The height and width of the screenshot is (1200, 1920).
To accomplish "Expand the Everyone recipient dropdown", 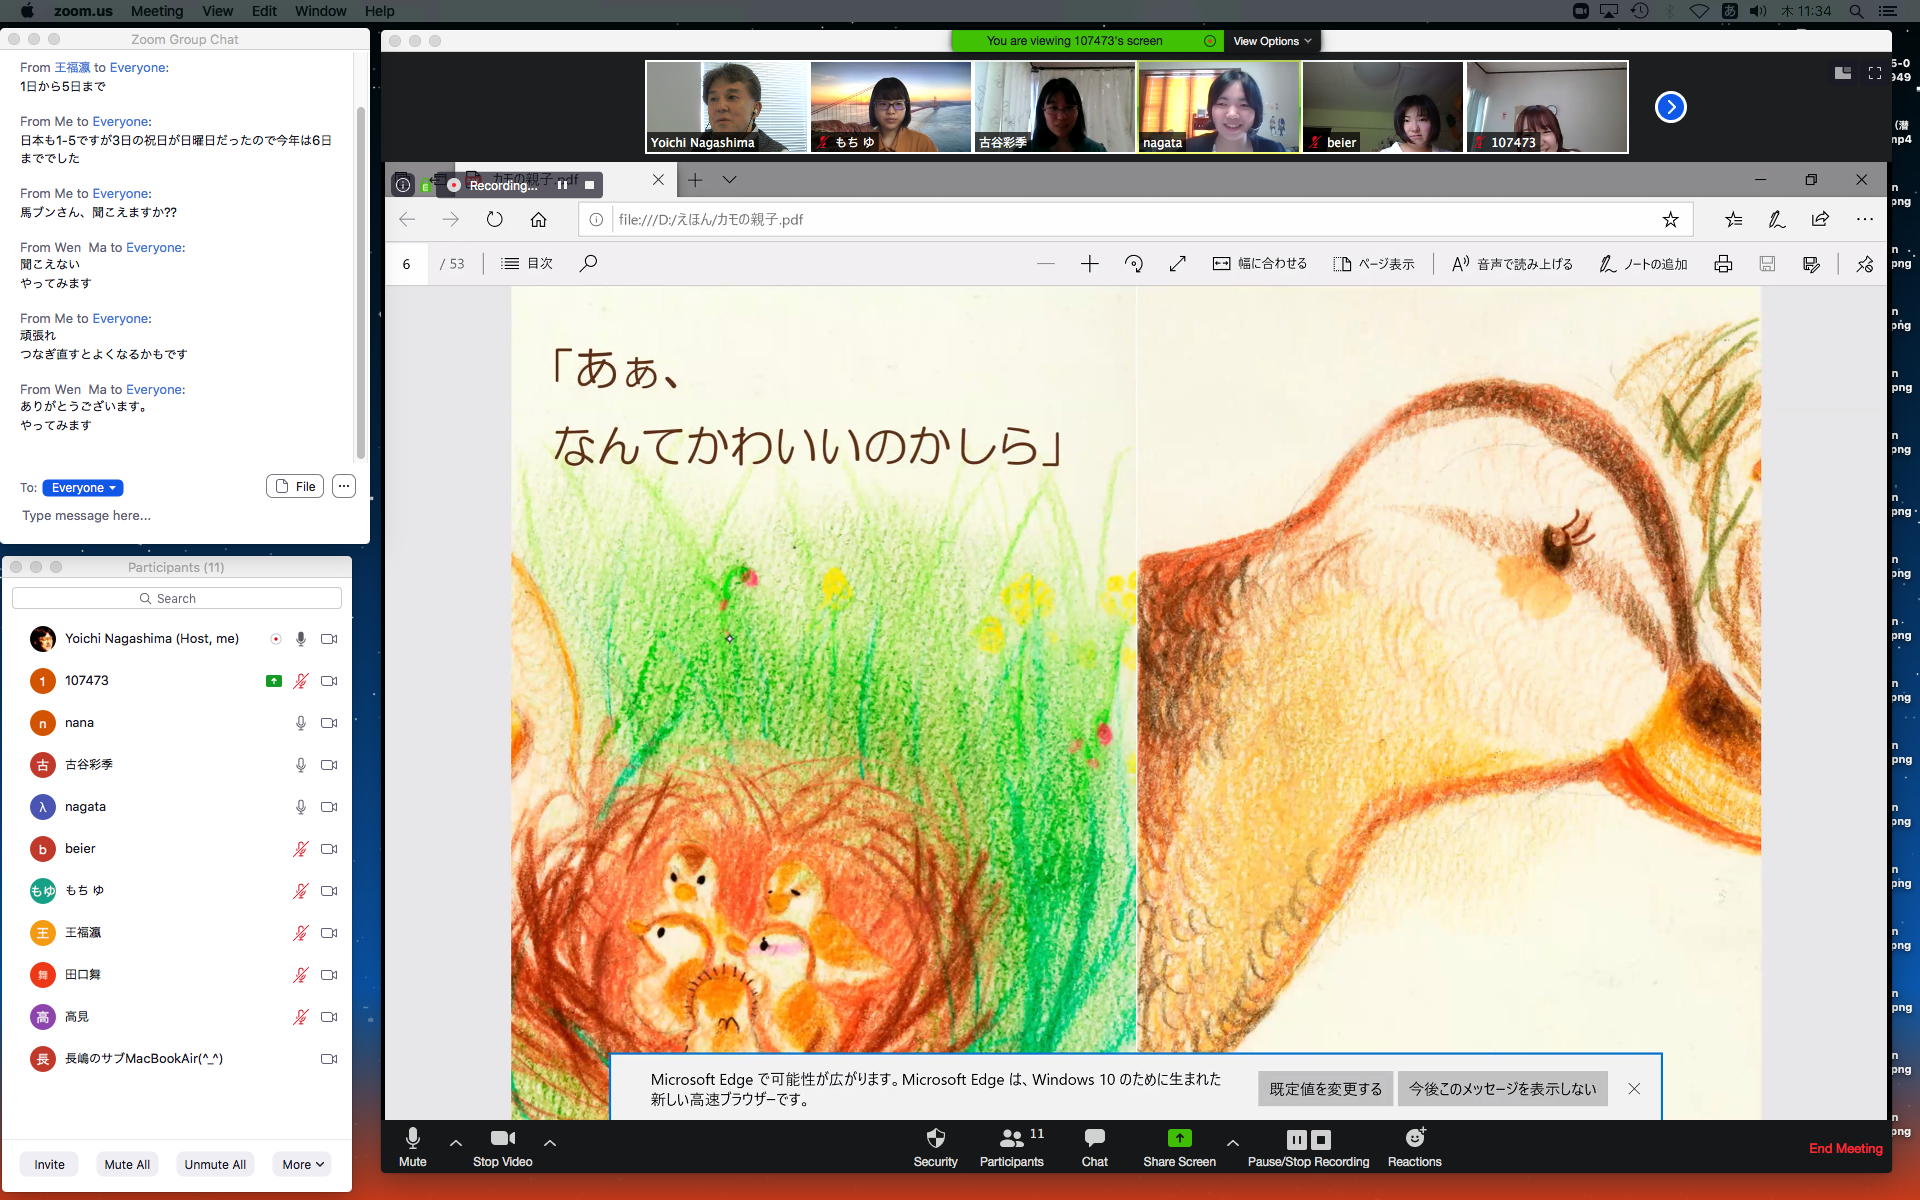I will click(x=83, y=487).
